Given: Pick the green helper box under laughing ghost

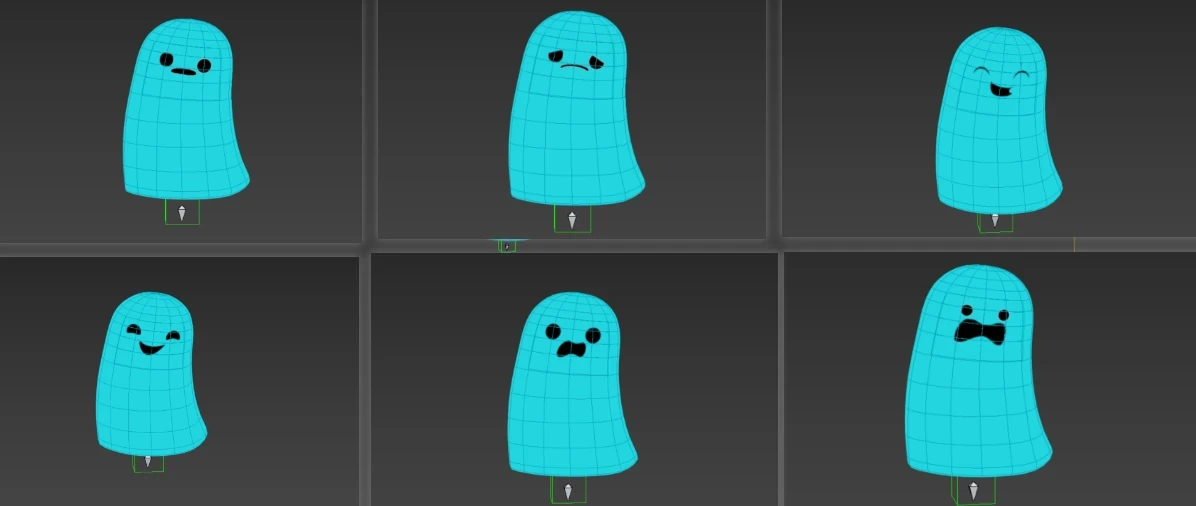Looking at the screenshot, I should click(x=995, y=222).
